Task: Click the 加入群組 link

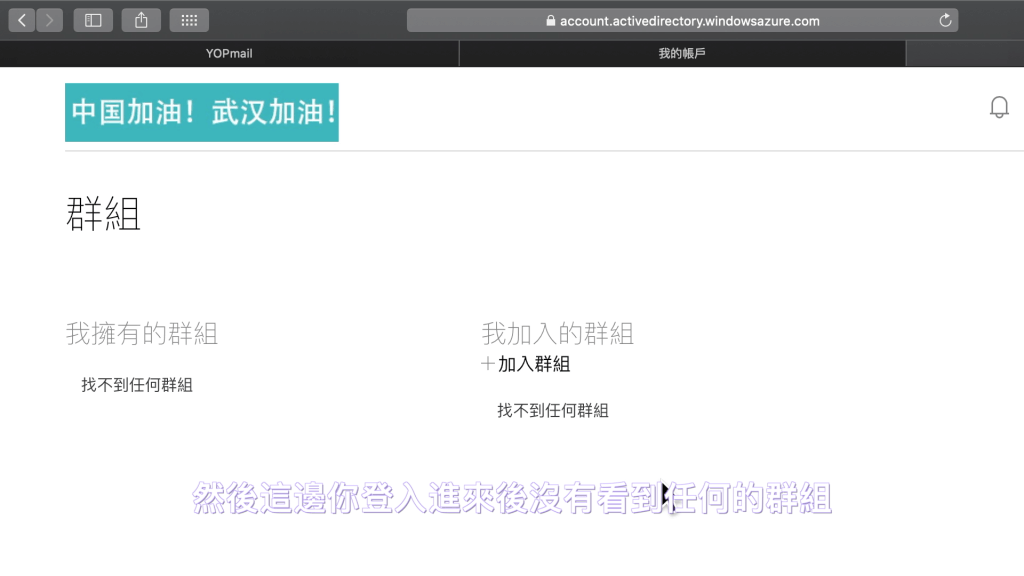Action: pos(534,364)
